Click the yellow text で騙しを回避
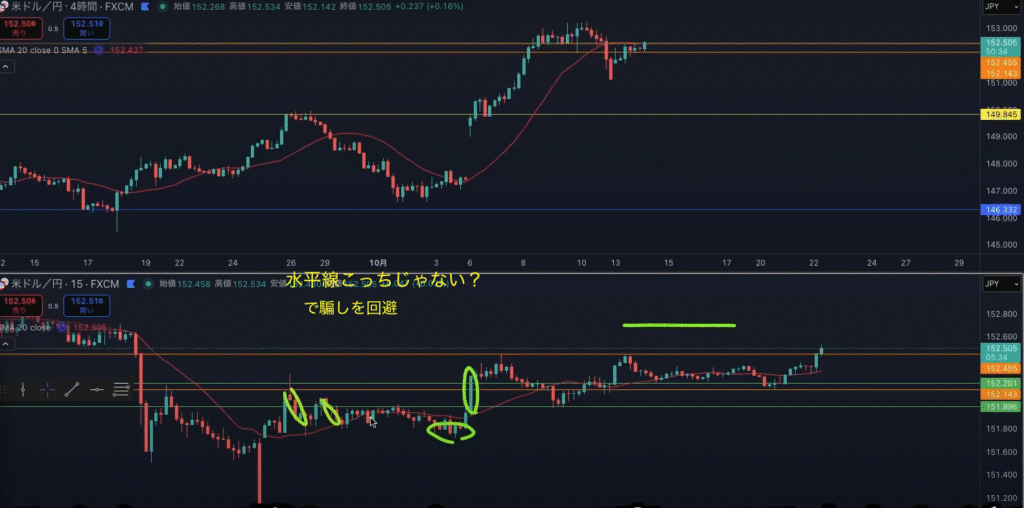1024x508 pixels. click(x=351, y=308)
